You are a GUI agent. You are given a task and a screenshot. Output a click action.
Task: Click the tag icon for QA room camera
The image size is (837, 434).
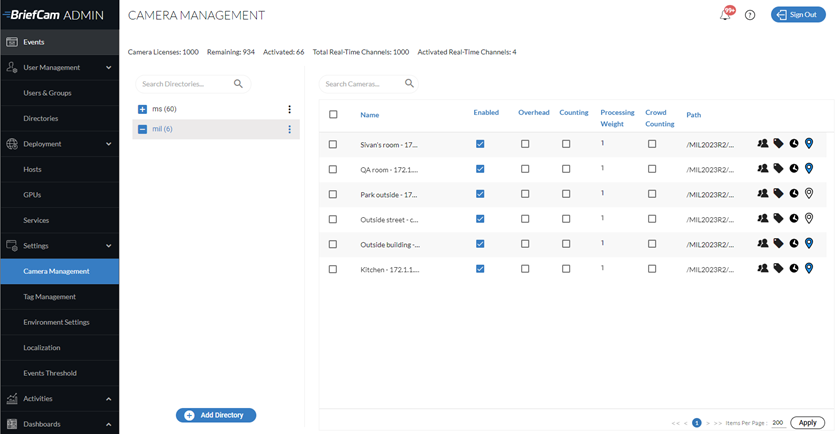pos(778,169)
